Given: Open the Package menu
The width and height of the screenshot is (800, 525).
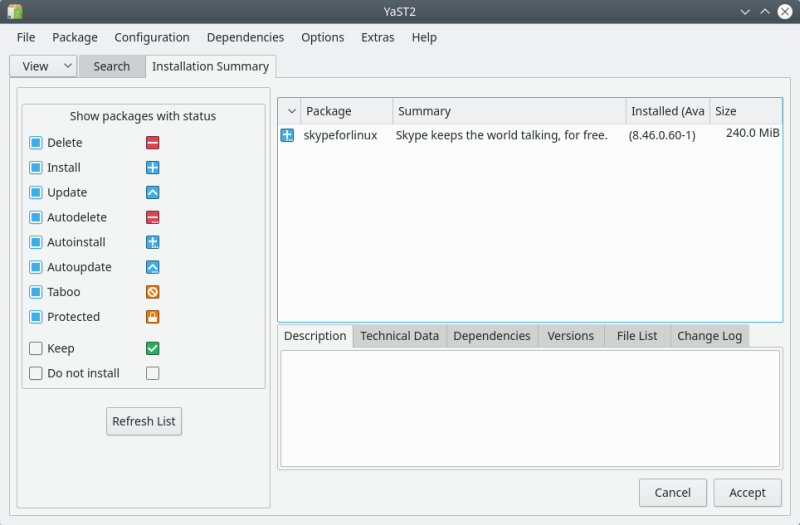Looking at the screenshot, I should [75, 38].
